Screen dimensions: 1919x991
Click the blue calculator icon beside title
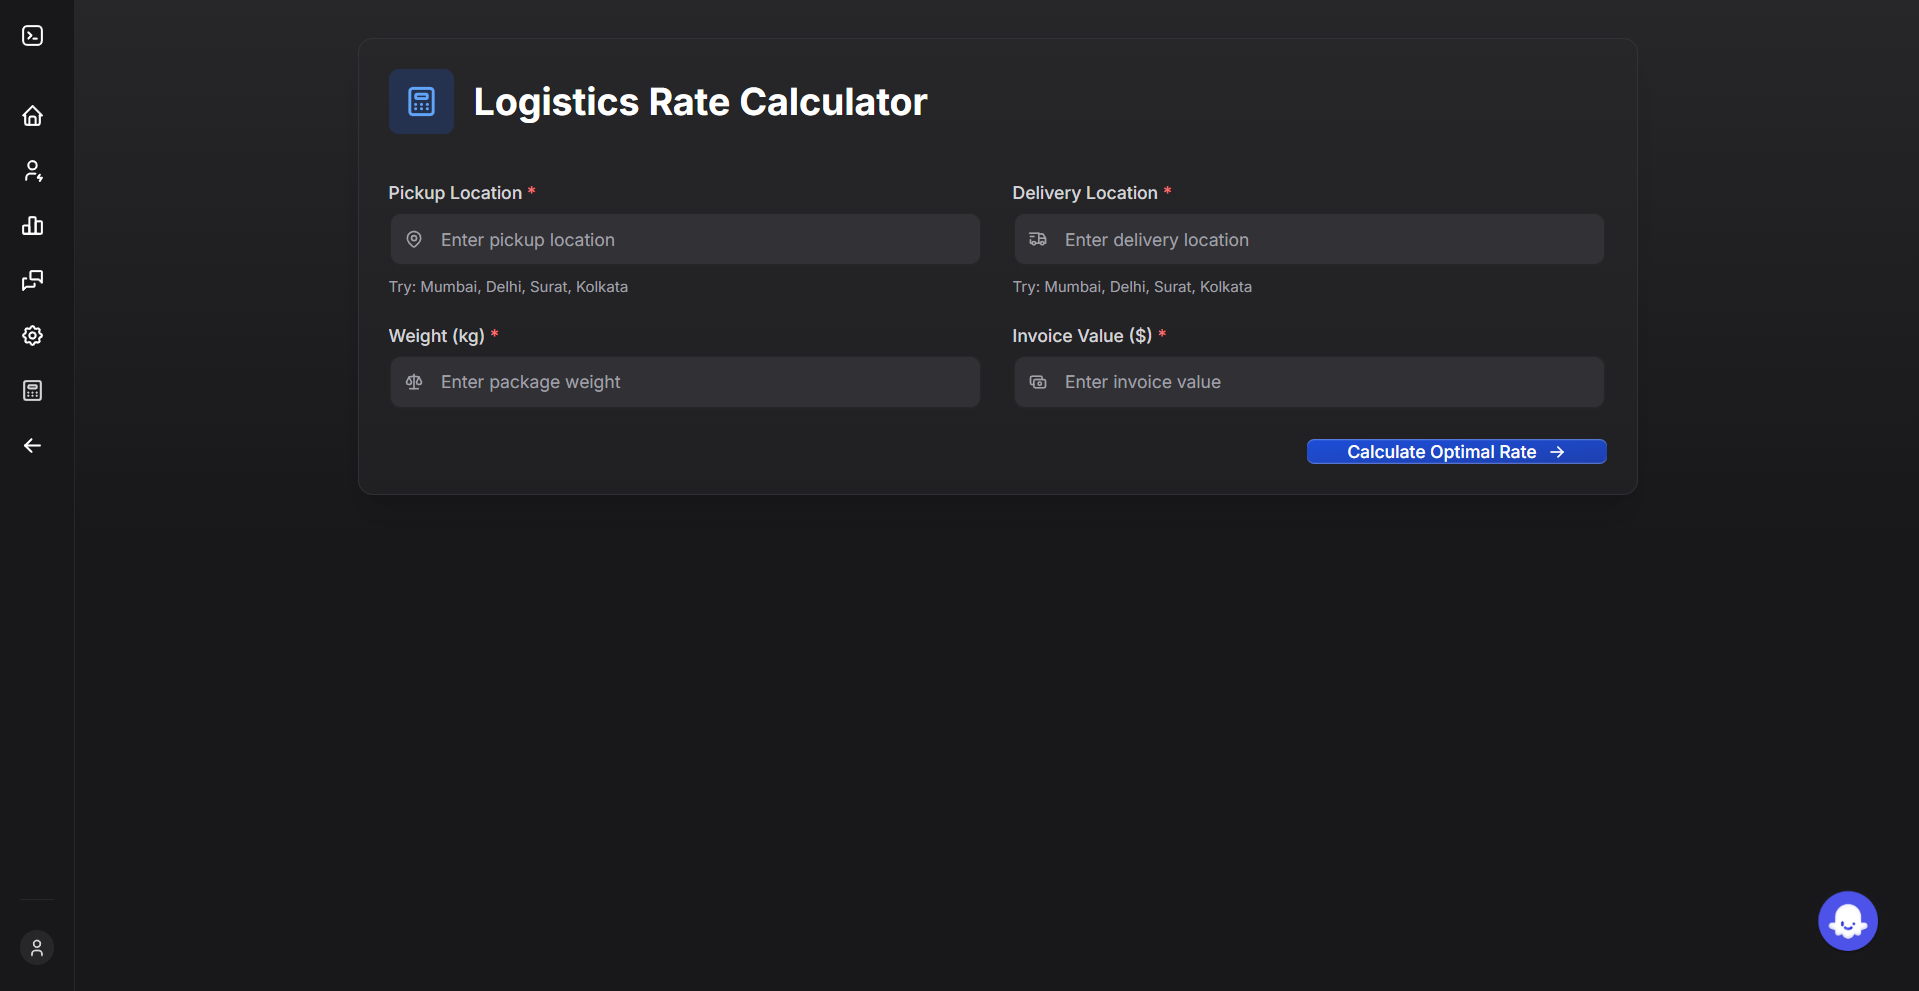421,102
